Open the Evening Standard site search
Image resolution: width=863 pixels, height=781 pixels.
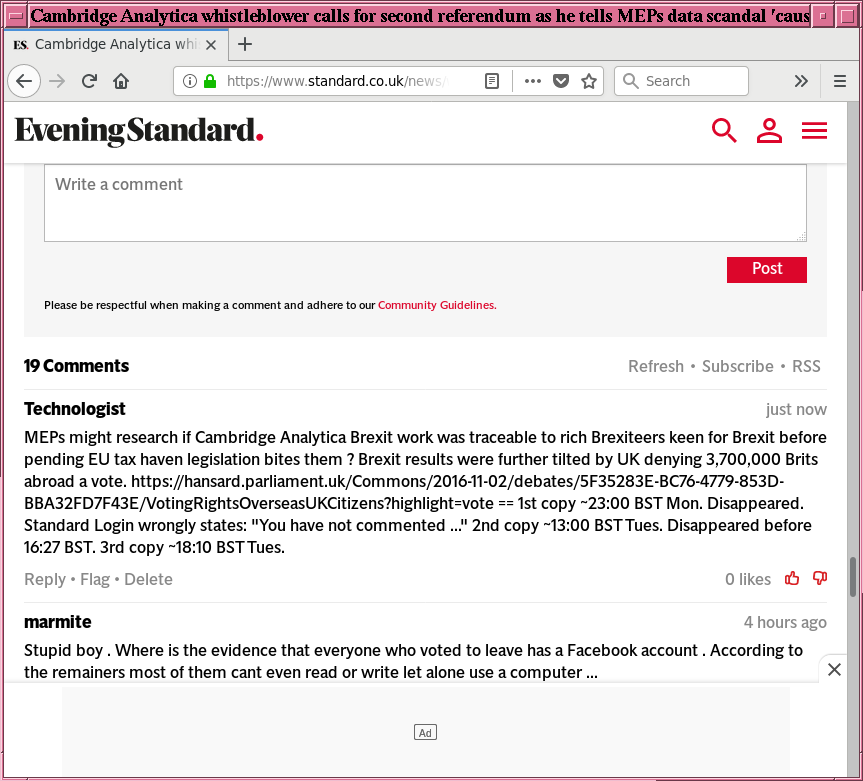coord(724,131)
